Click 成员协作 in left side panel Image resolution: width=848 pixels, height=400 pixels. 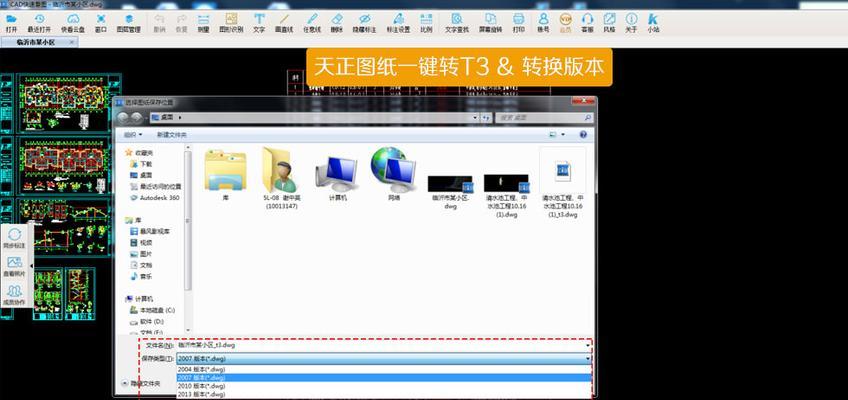[15, 295]
